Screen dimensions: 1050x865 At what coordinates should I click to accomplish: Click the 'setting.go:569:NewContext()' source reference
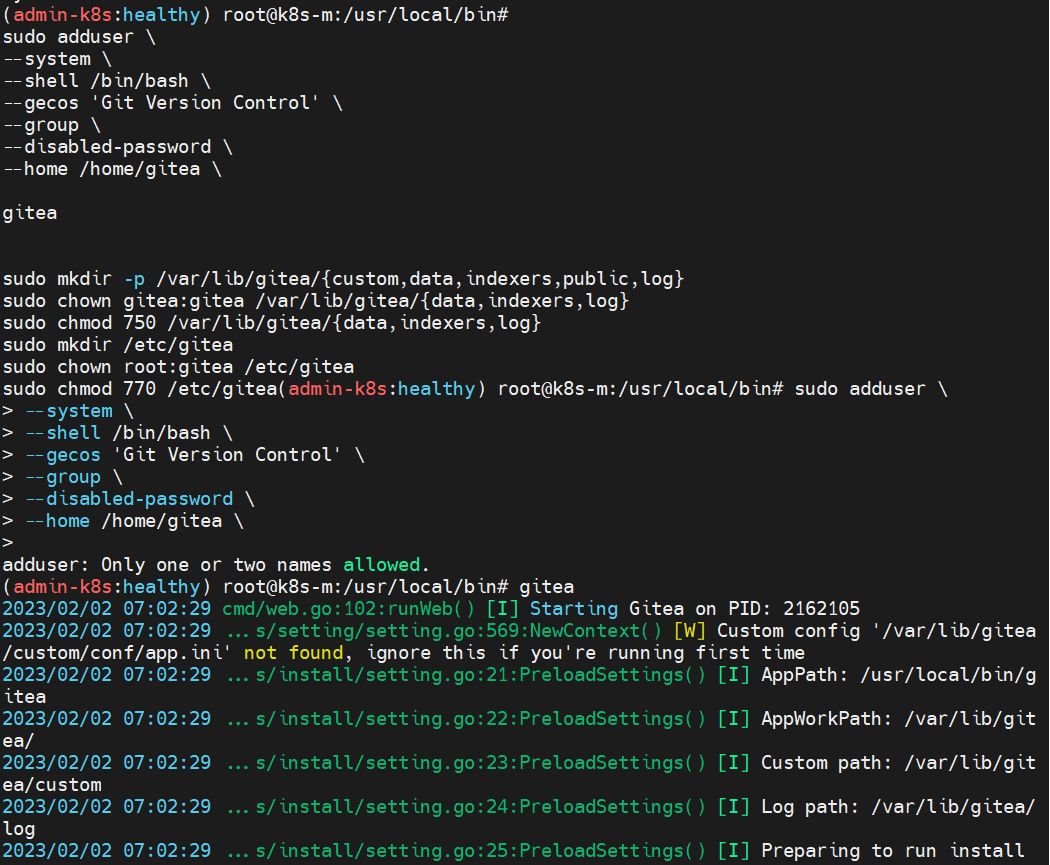coord(513,631)
